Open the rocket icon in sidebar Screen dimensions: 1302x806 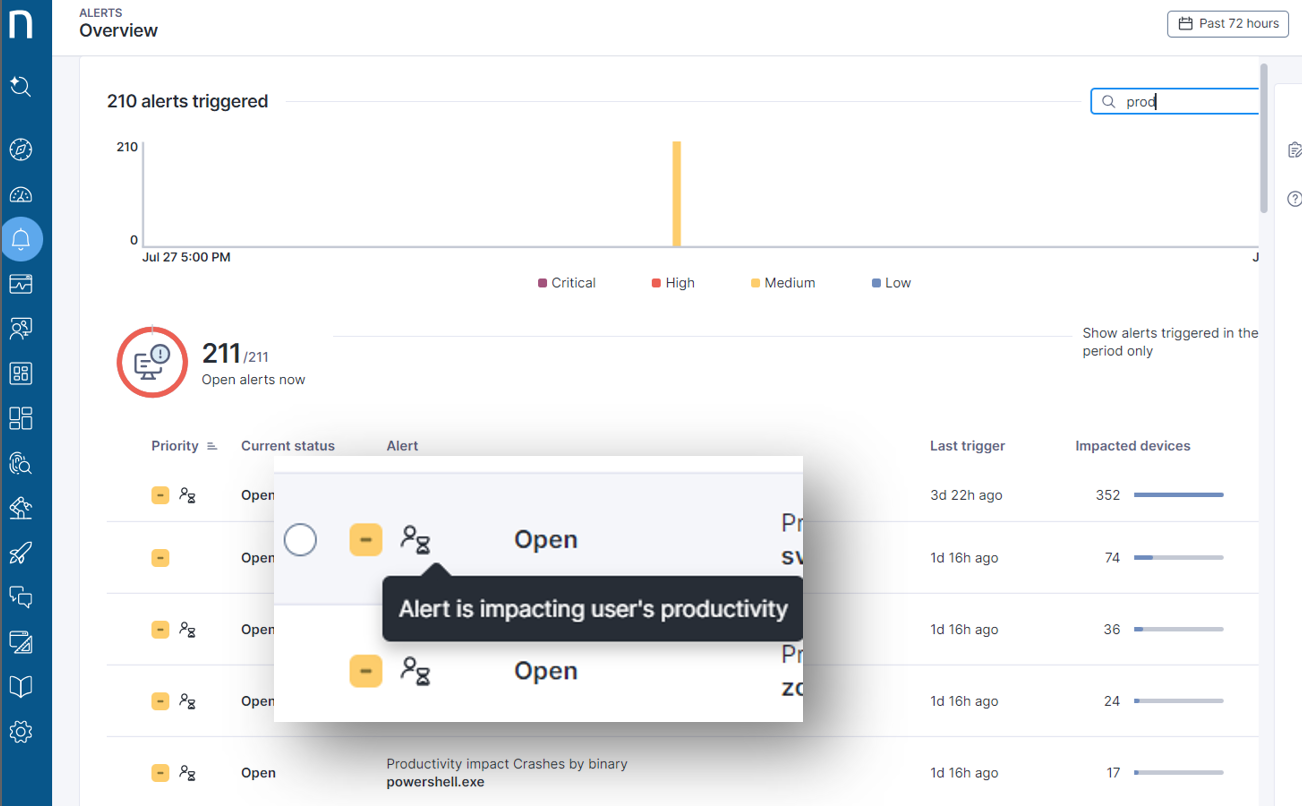tap(21, 553)
